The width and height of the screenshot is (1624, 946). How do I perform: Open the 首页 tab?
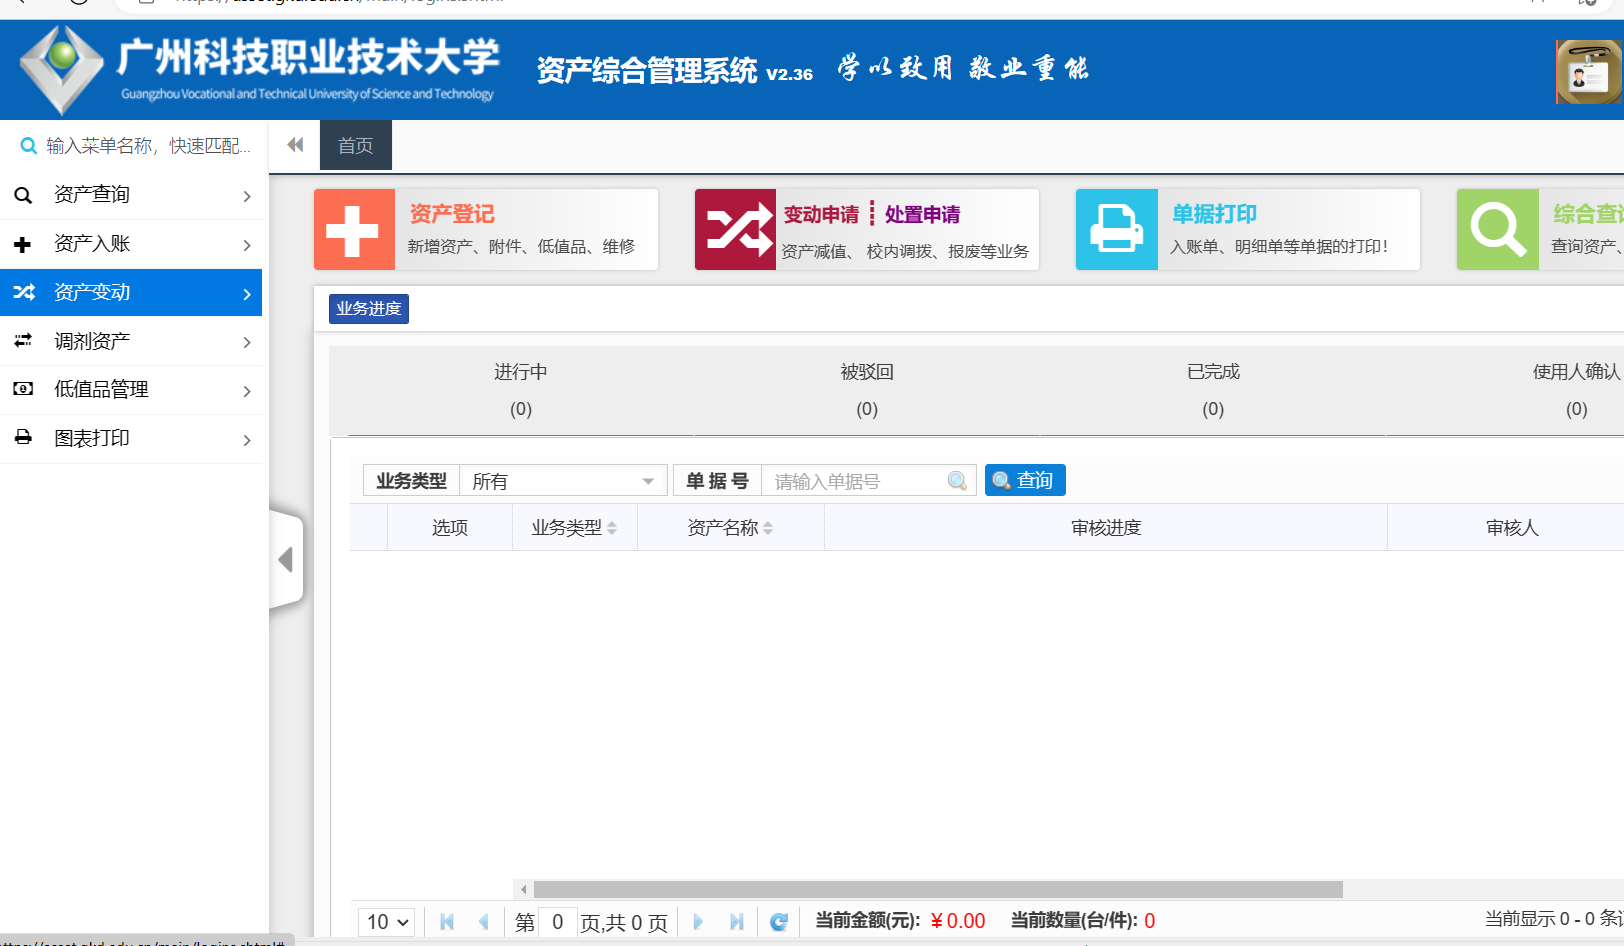pyautogui.click(x=355, y=146)
